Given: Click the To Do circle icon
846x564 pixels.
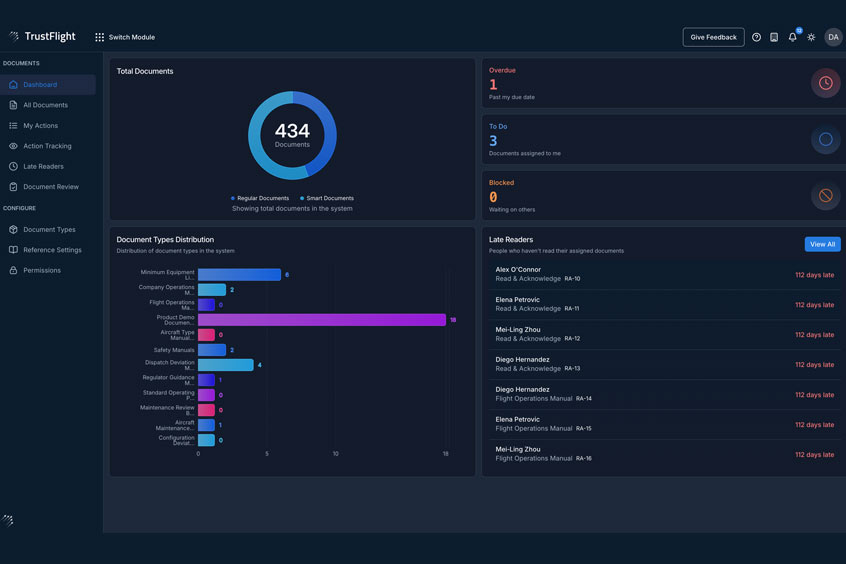Looking at the screenshot, I should 825,140.
